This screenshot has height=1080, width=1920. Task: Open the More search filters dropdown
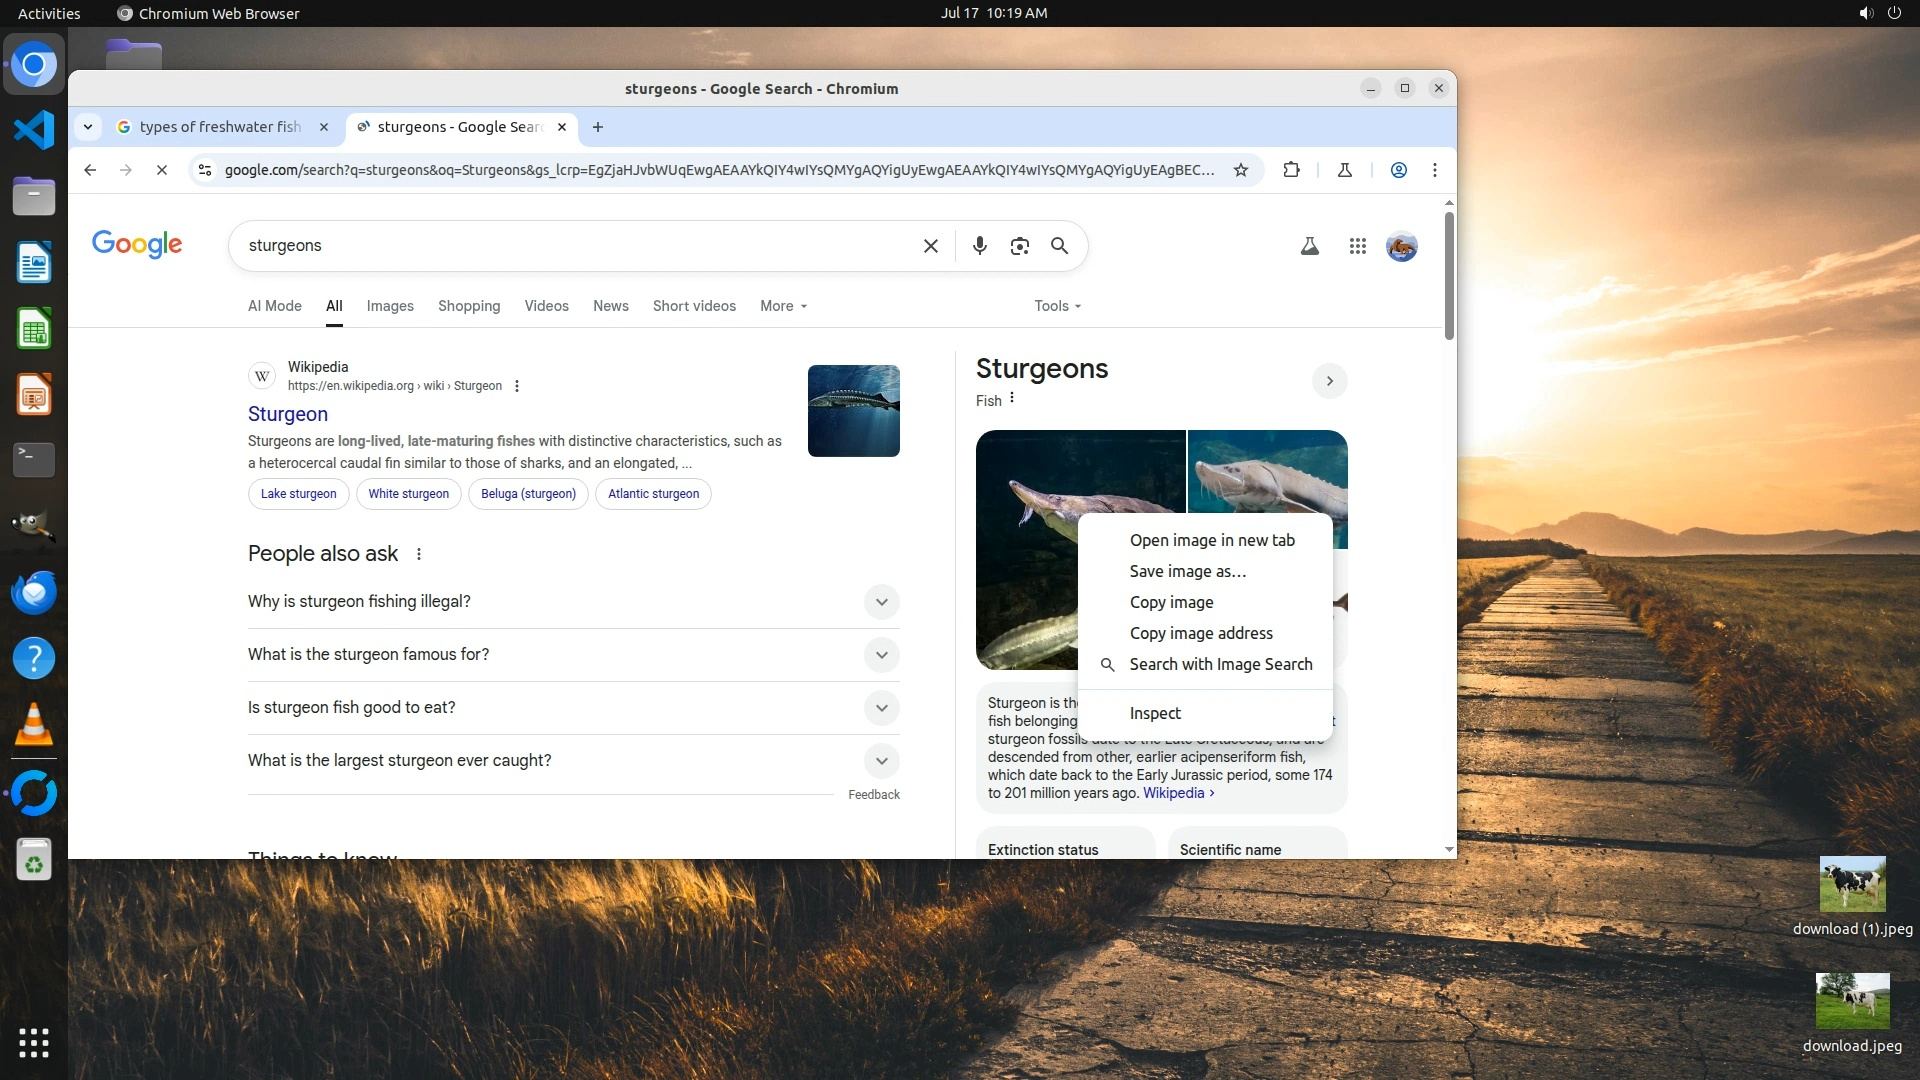pyautogui.click(x=783, y=306)
